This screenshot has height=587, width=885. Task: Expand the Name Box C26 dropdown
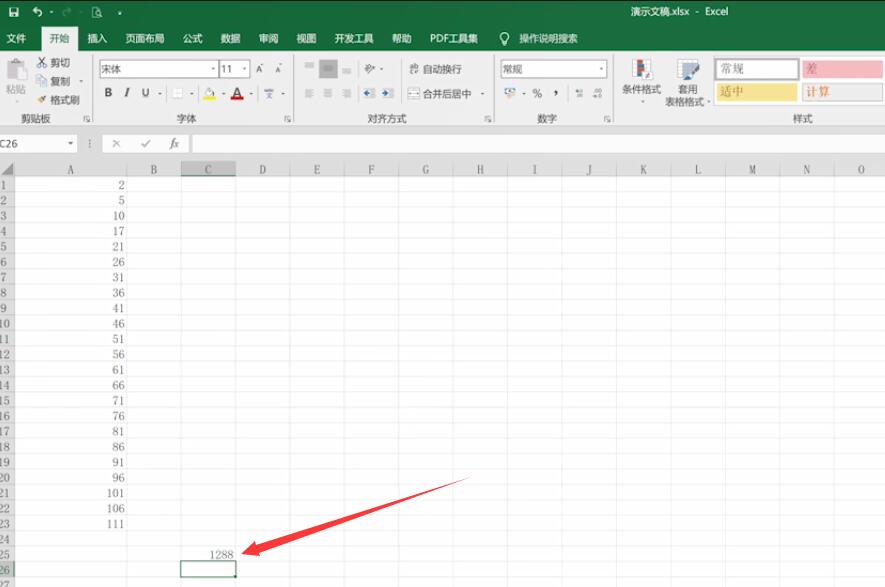[71, 143]
